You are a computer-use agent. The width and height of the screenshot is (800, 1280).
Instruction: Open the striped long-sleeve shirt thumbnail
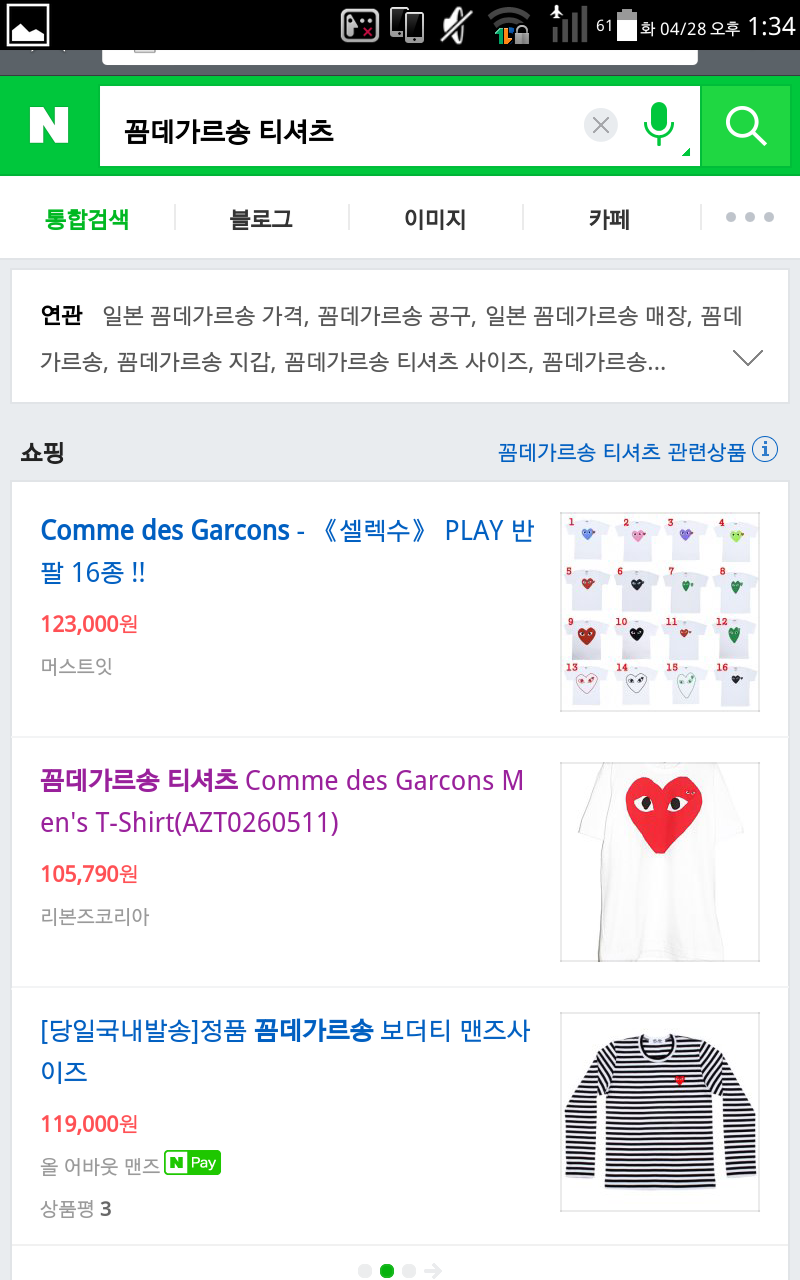click(659, 1111)
